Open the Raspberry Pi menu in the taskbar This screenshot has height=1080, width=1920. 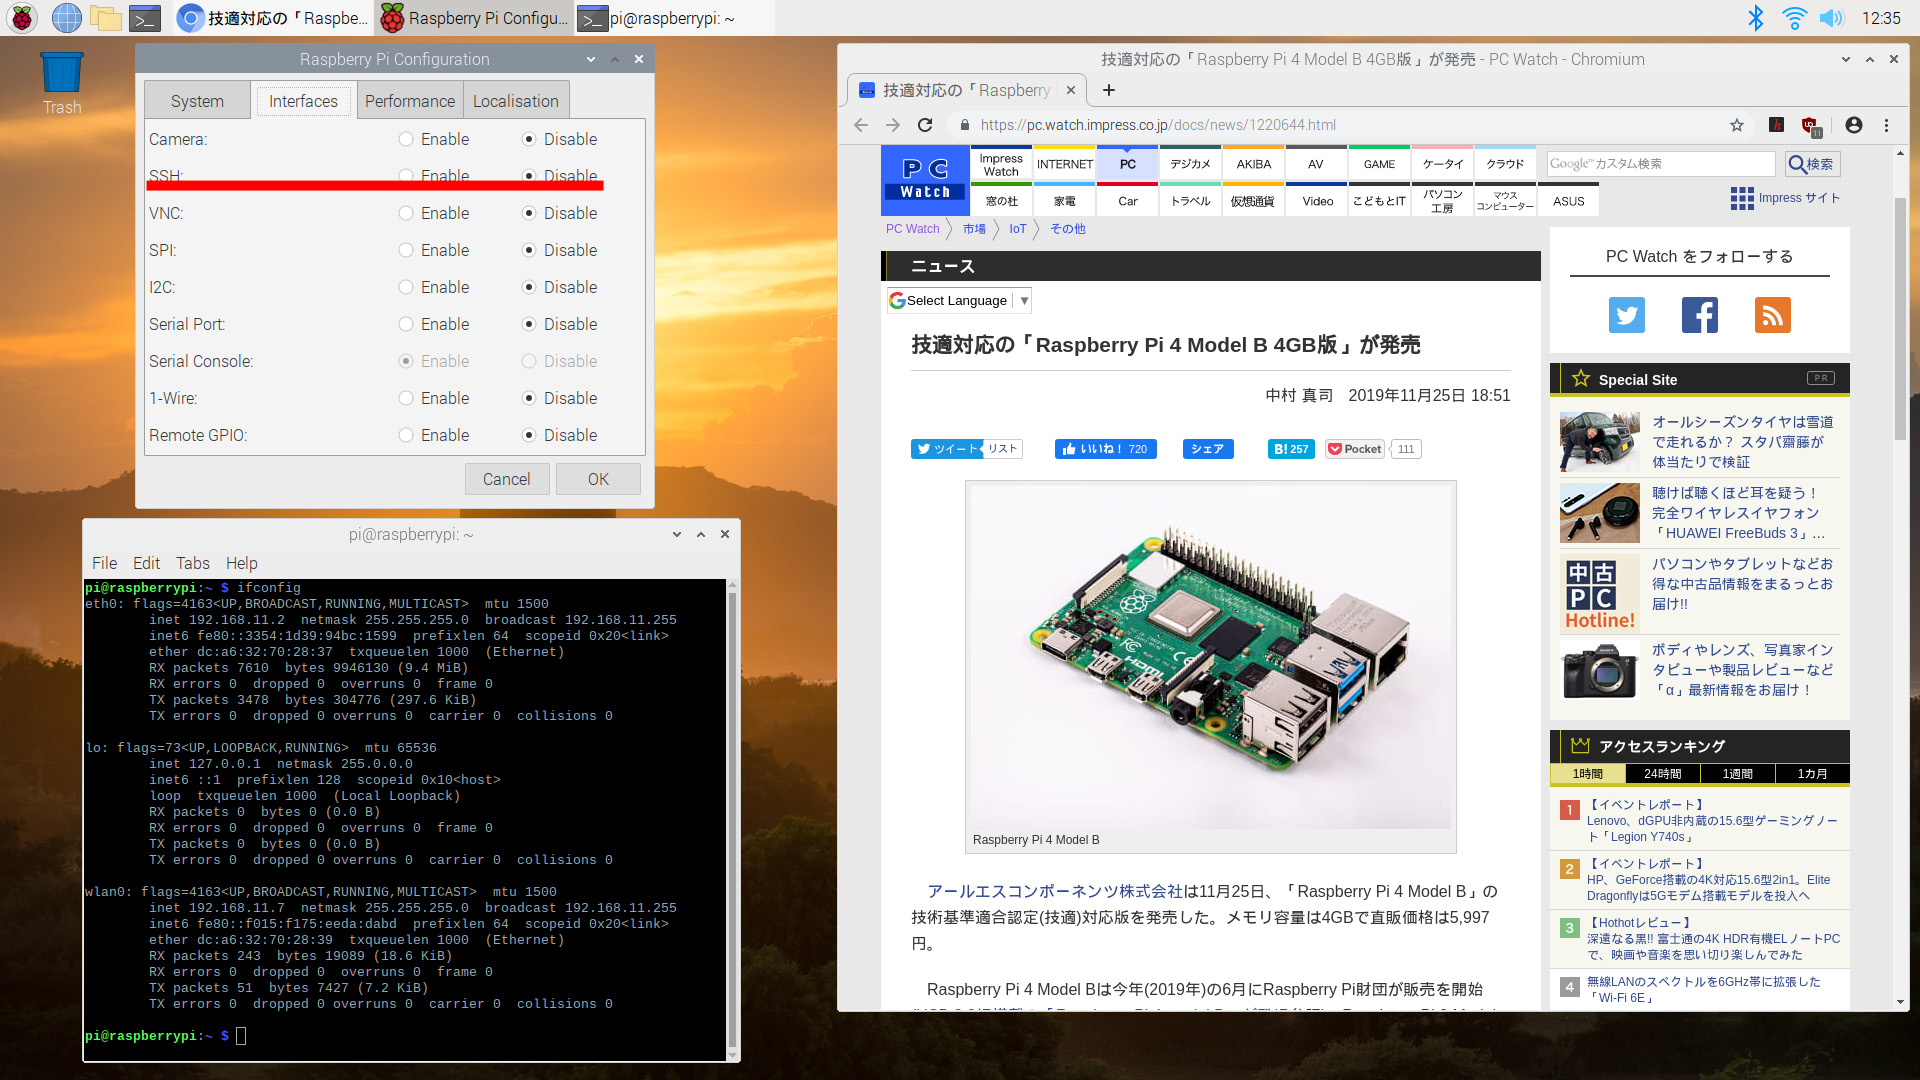[x=20, y=17]
